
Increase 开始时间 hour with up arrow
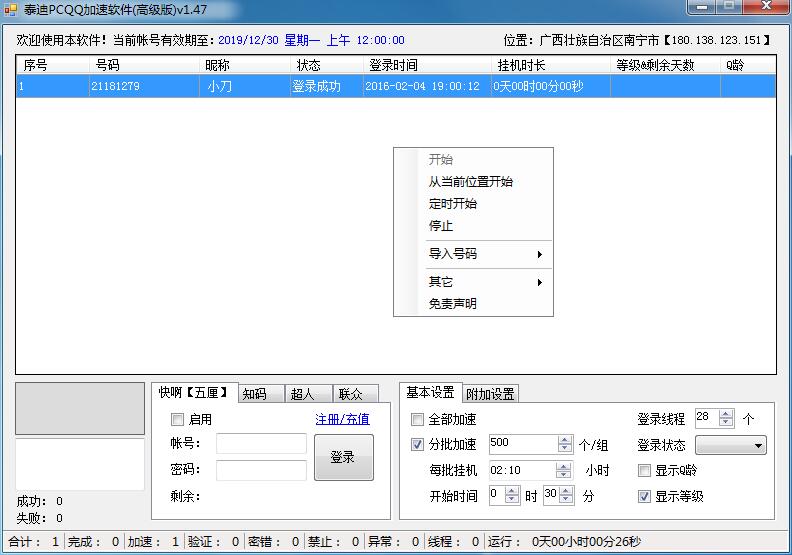pos(512,491)
